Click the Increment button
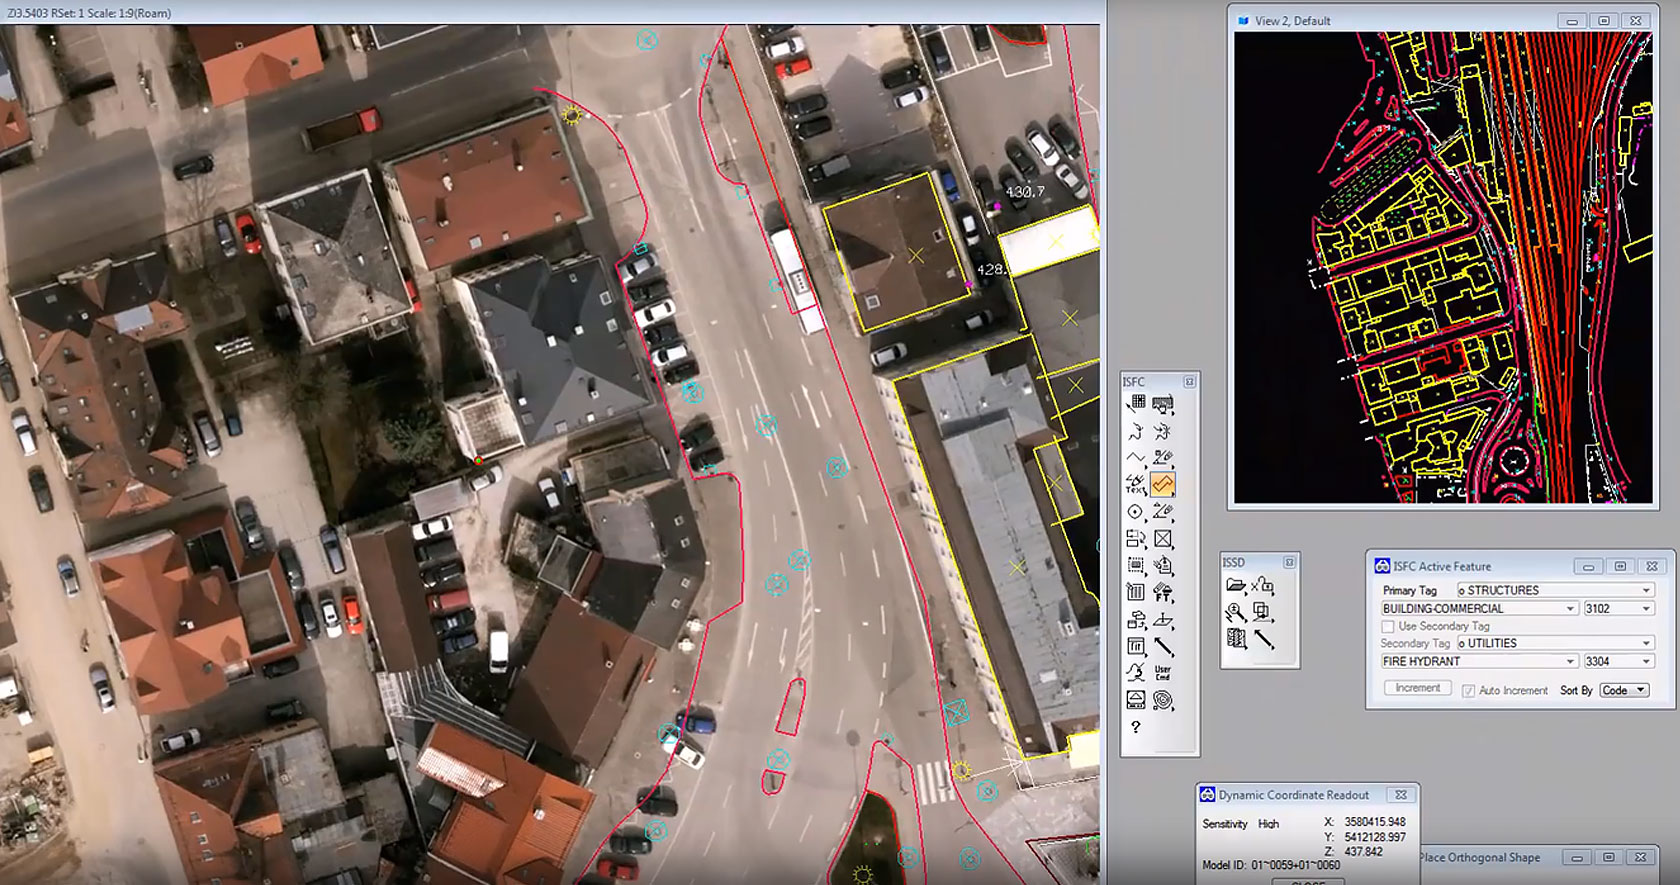Viewport: 1680px width, 885px height. [1417, 688]
